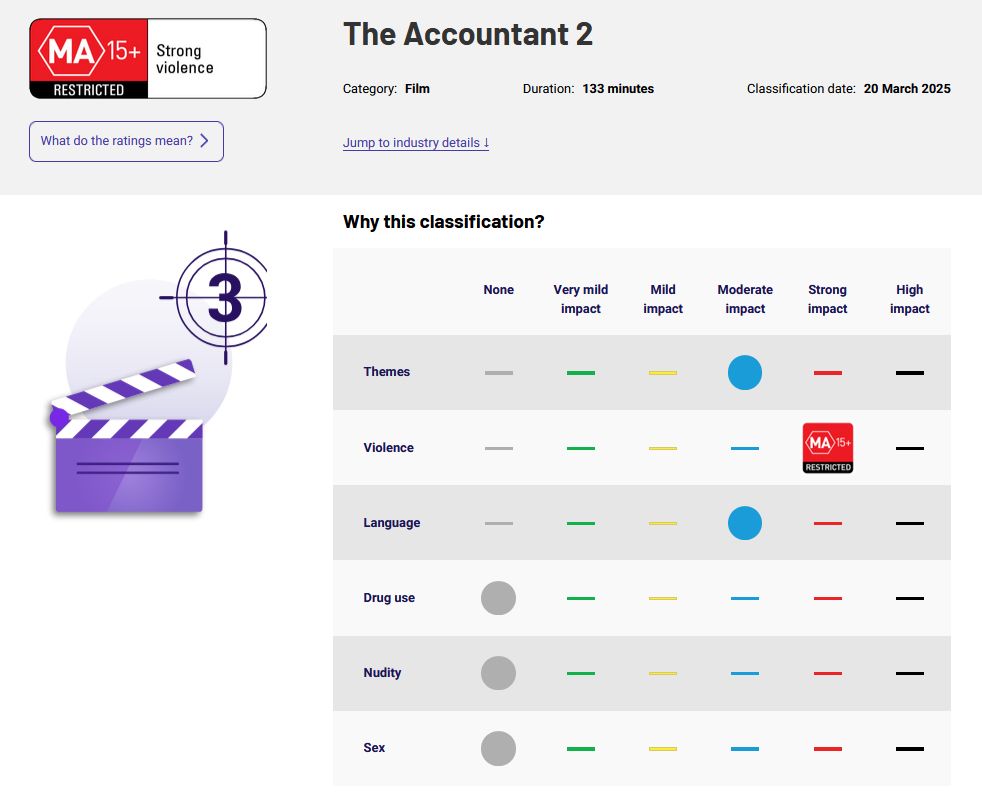Image resolution: width=982 pixels, height=805 pixels.
Task: Click the 'Nudity' row label
Action: pyautogui.click(x=382, y=673)
